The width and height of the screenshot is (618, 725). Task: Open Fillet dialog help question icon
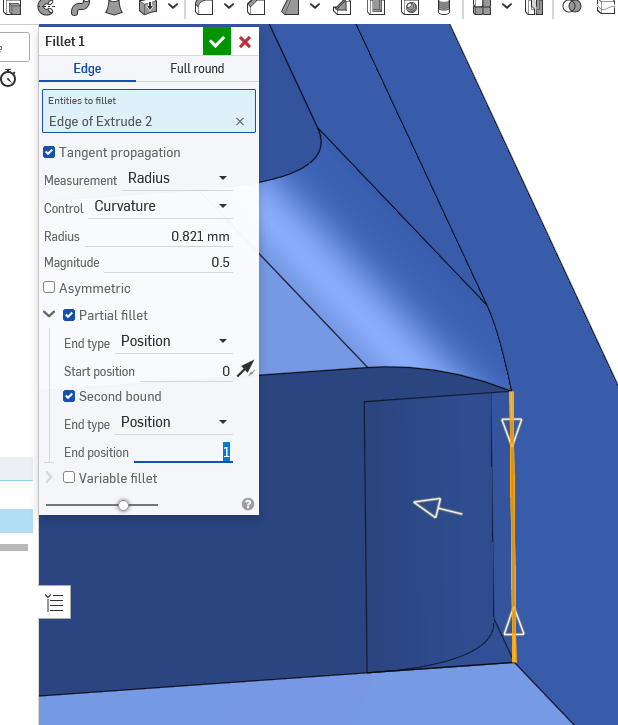click(x=248, y=504)
